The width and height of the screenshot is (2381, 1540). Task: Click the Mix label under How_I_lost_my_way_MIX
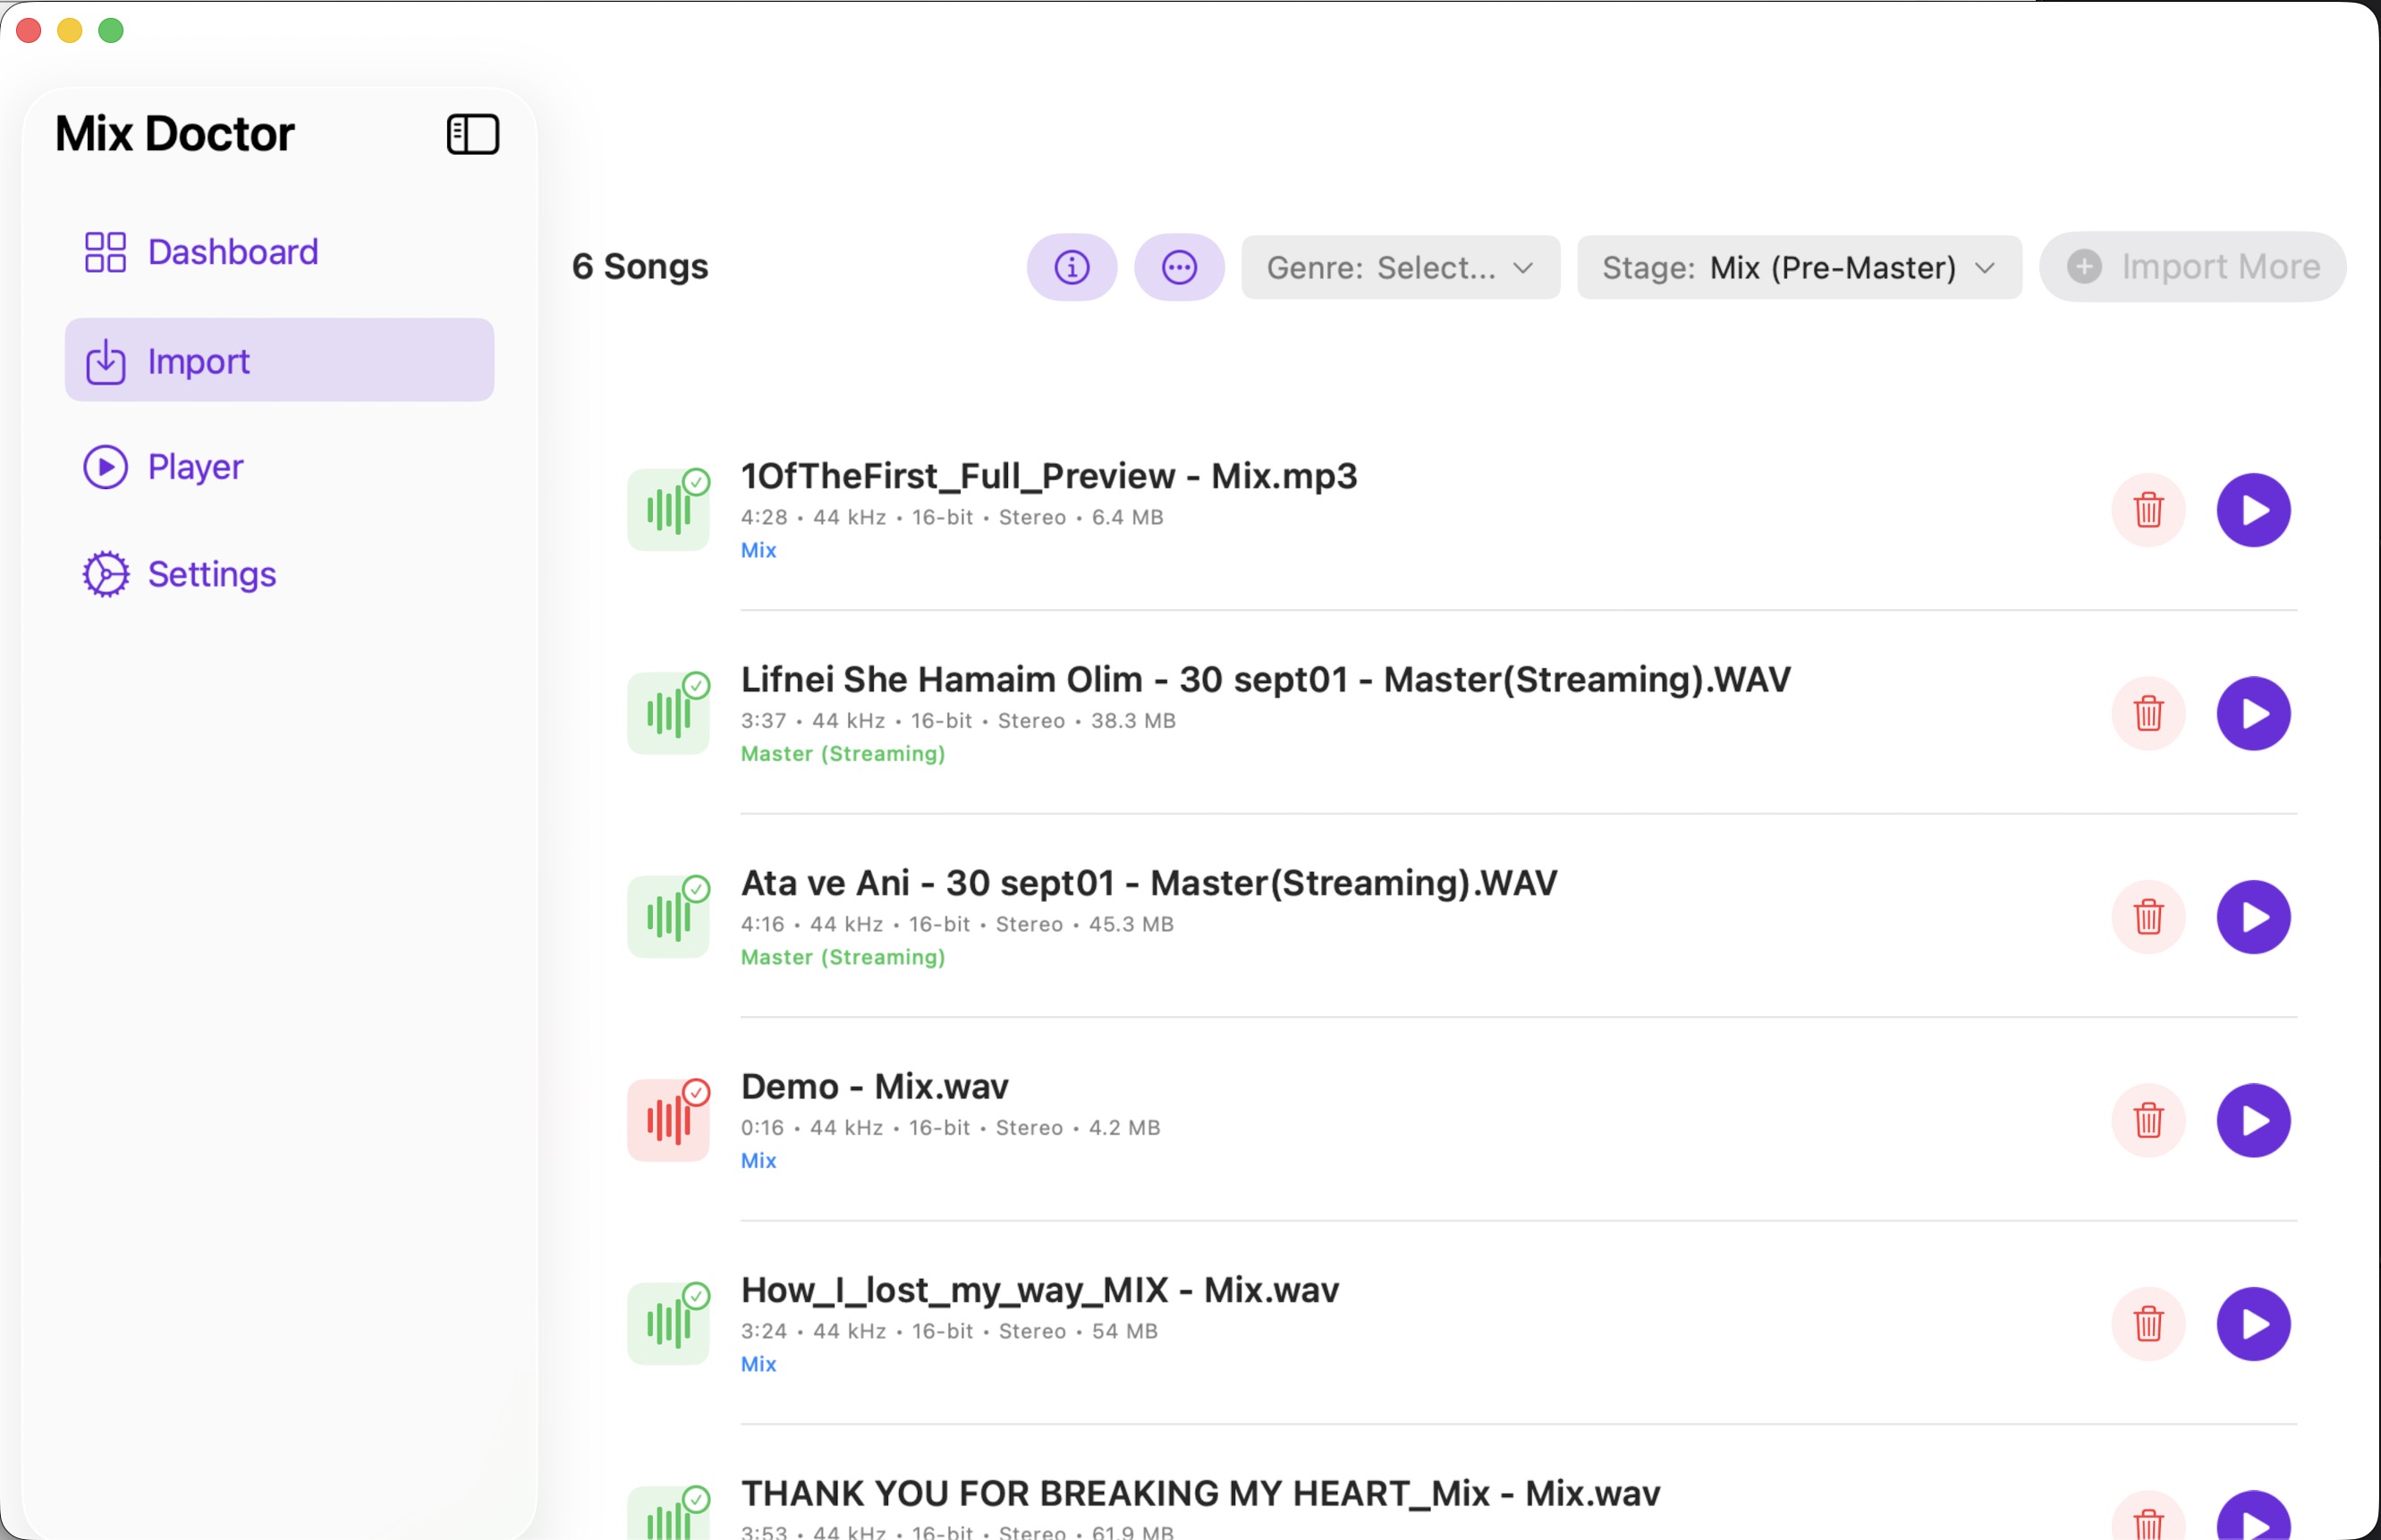(759, 1363)
